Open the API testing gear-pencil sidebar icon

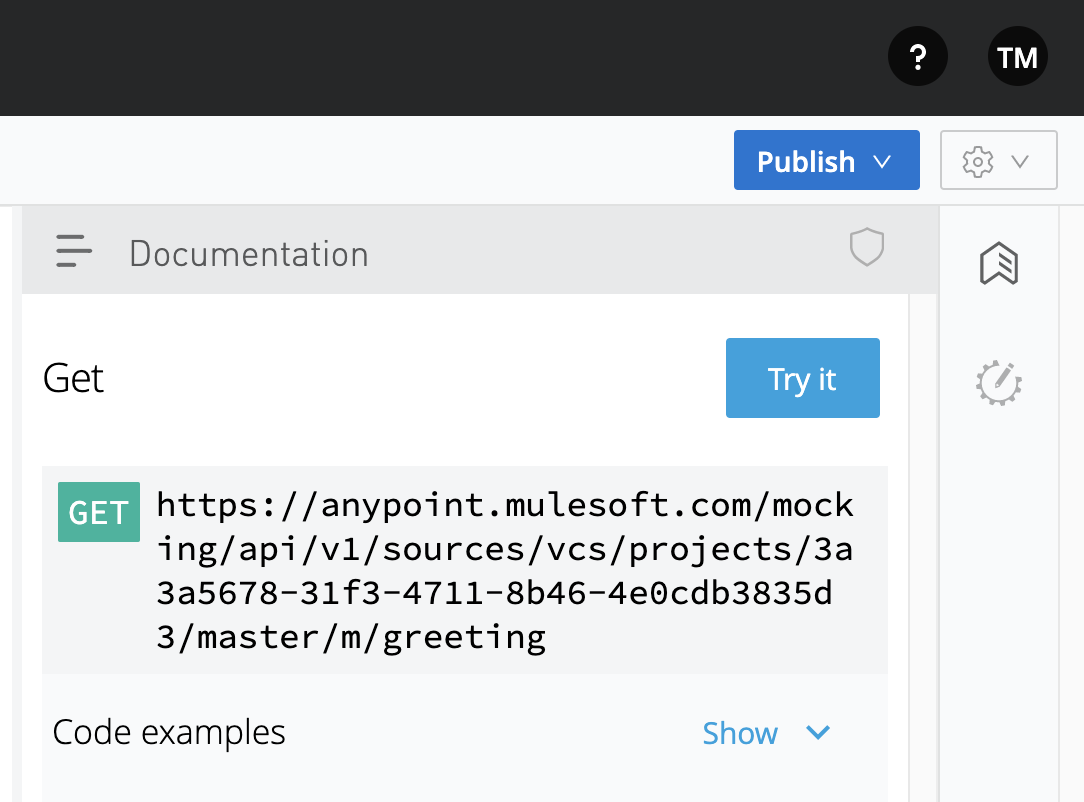click(x=998, y=382)
